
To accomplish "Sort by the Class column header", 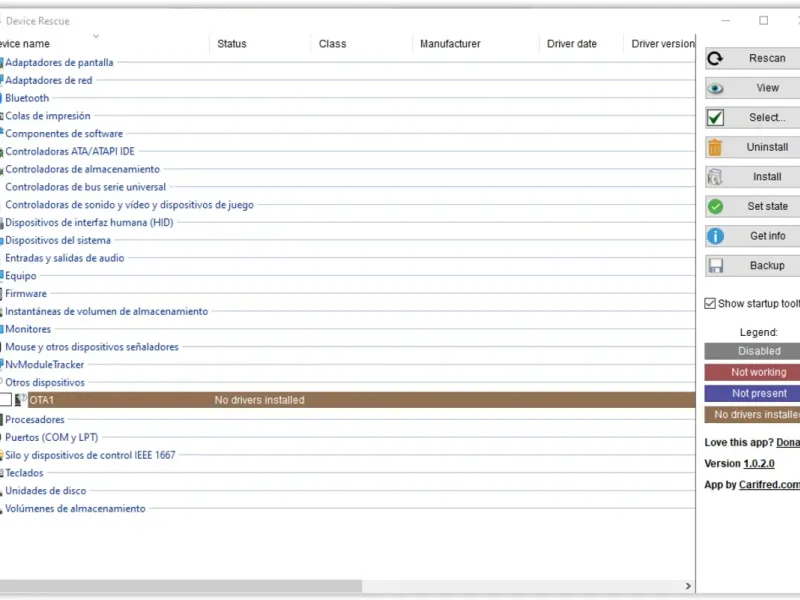I will coord(332,44).
